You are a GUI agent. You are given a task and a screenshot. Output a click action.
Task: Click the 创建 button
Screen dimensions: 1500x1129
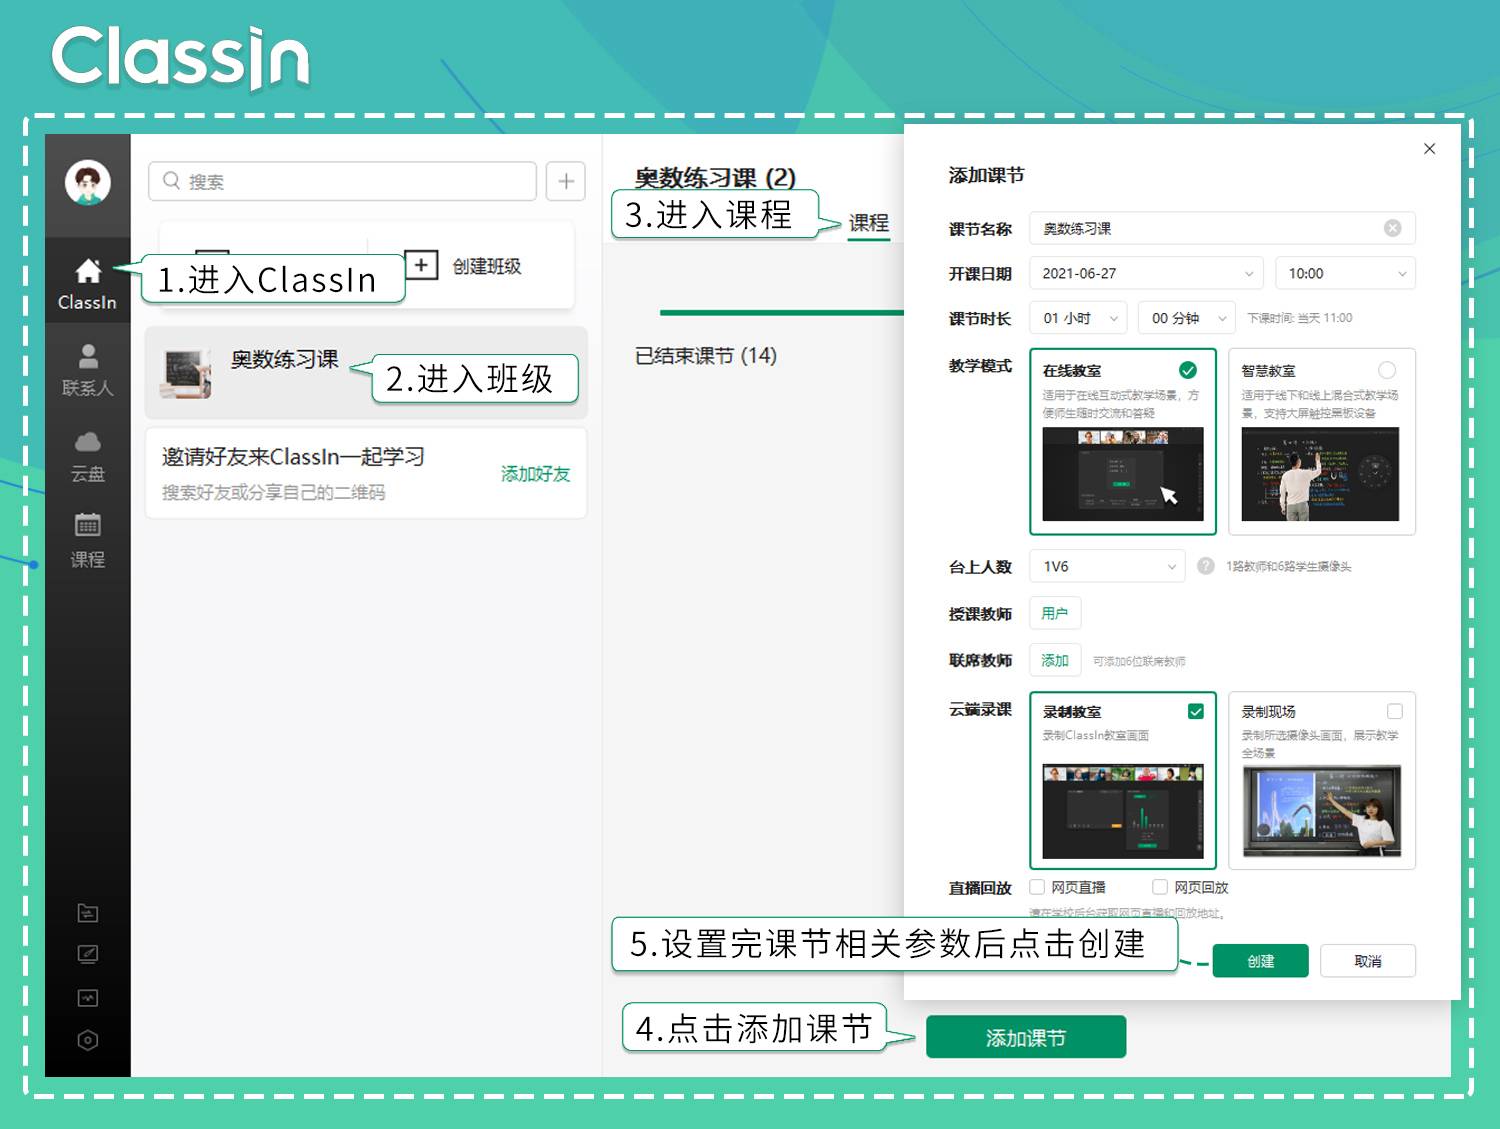click(x=1261, y=961)
